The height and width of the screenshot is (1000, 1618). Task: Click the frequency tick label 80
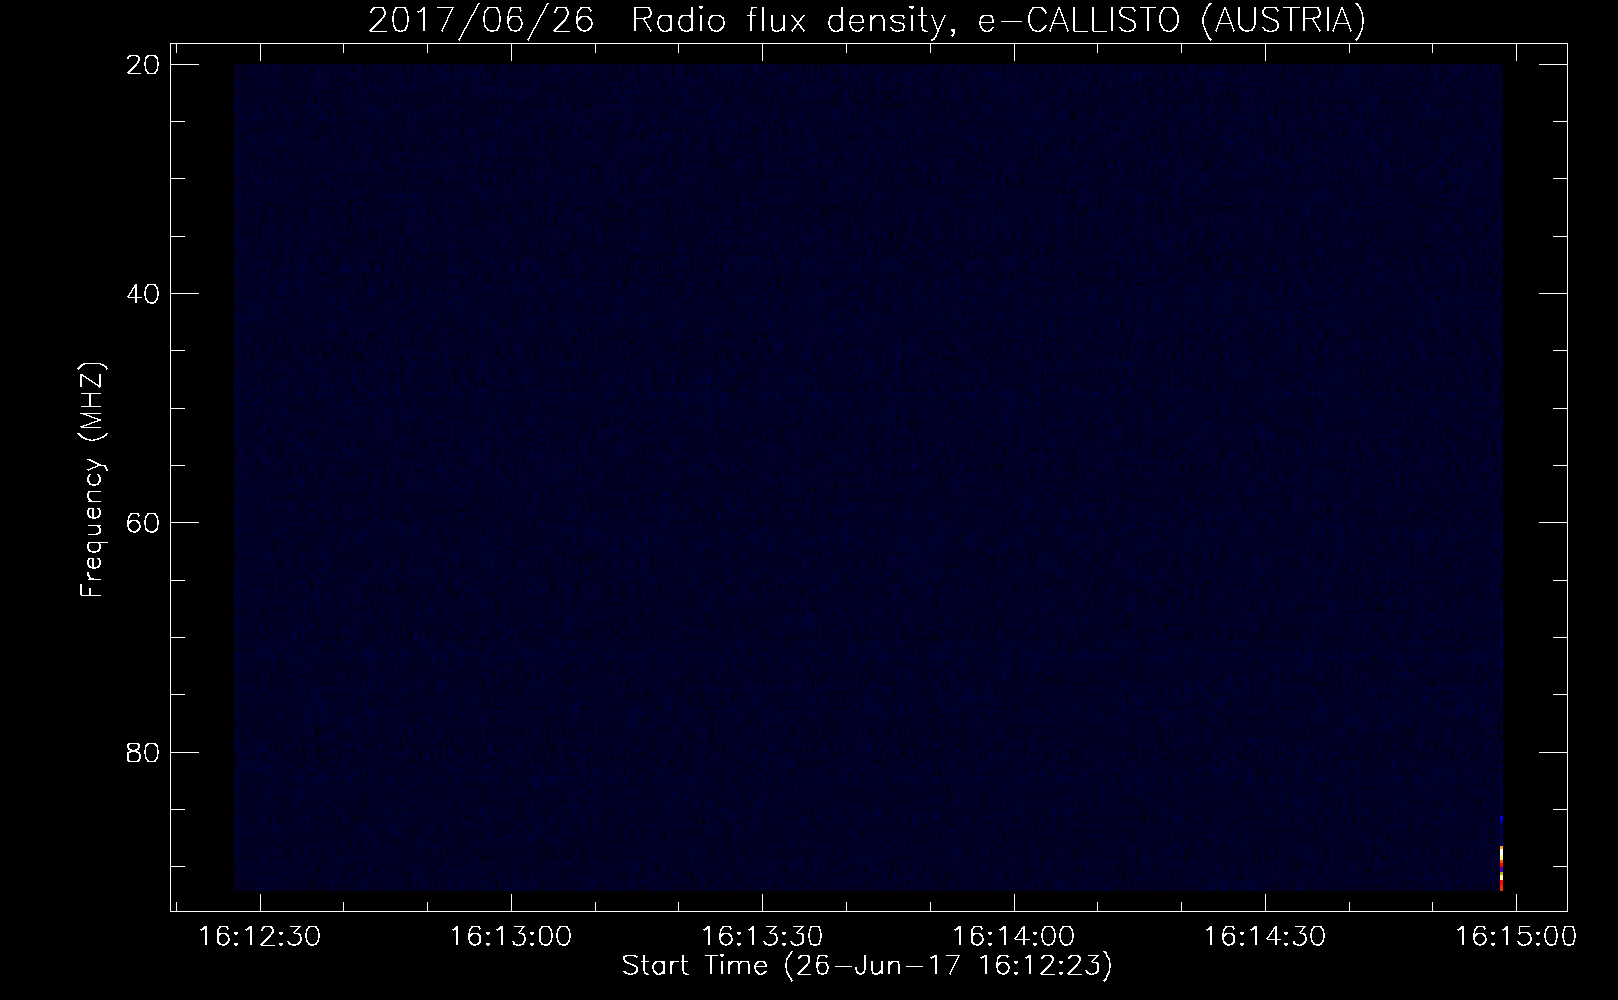pos(143,751)
